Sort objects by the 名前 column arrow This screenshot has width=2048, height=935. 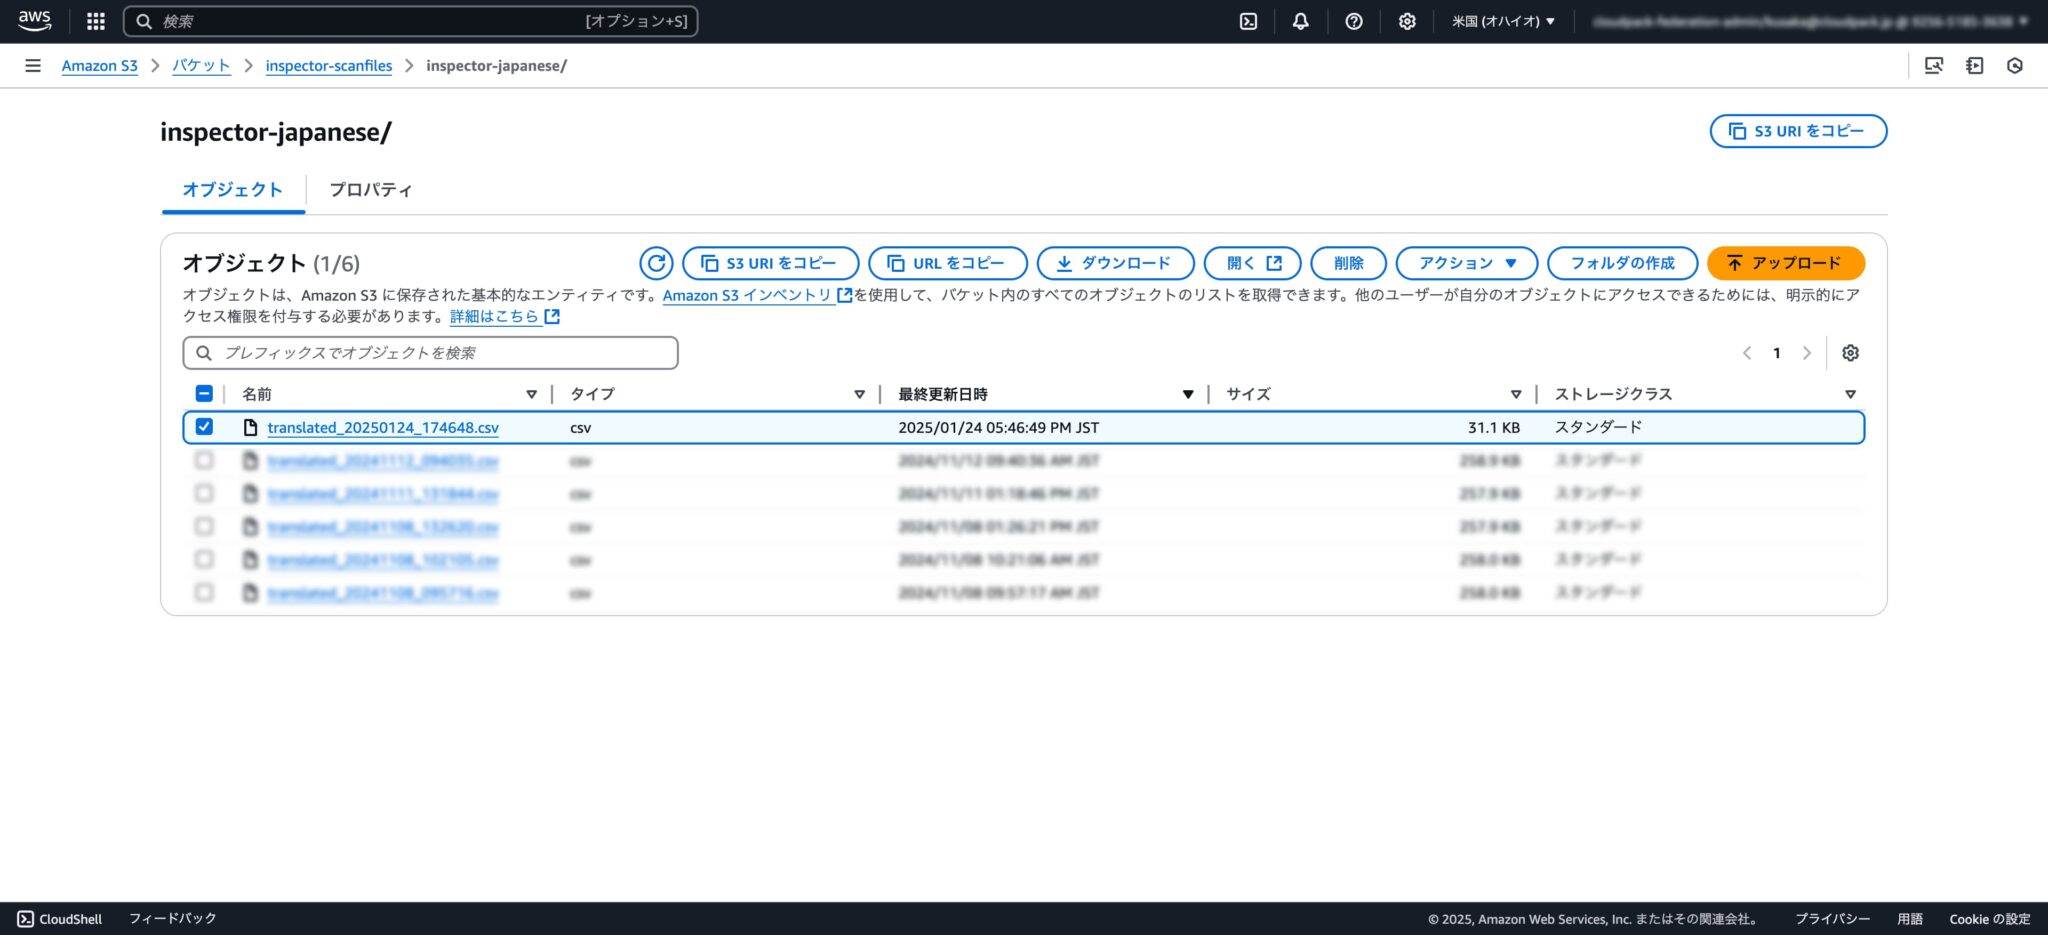coord(531,394)
